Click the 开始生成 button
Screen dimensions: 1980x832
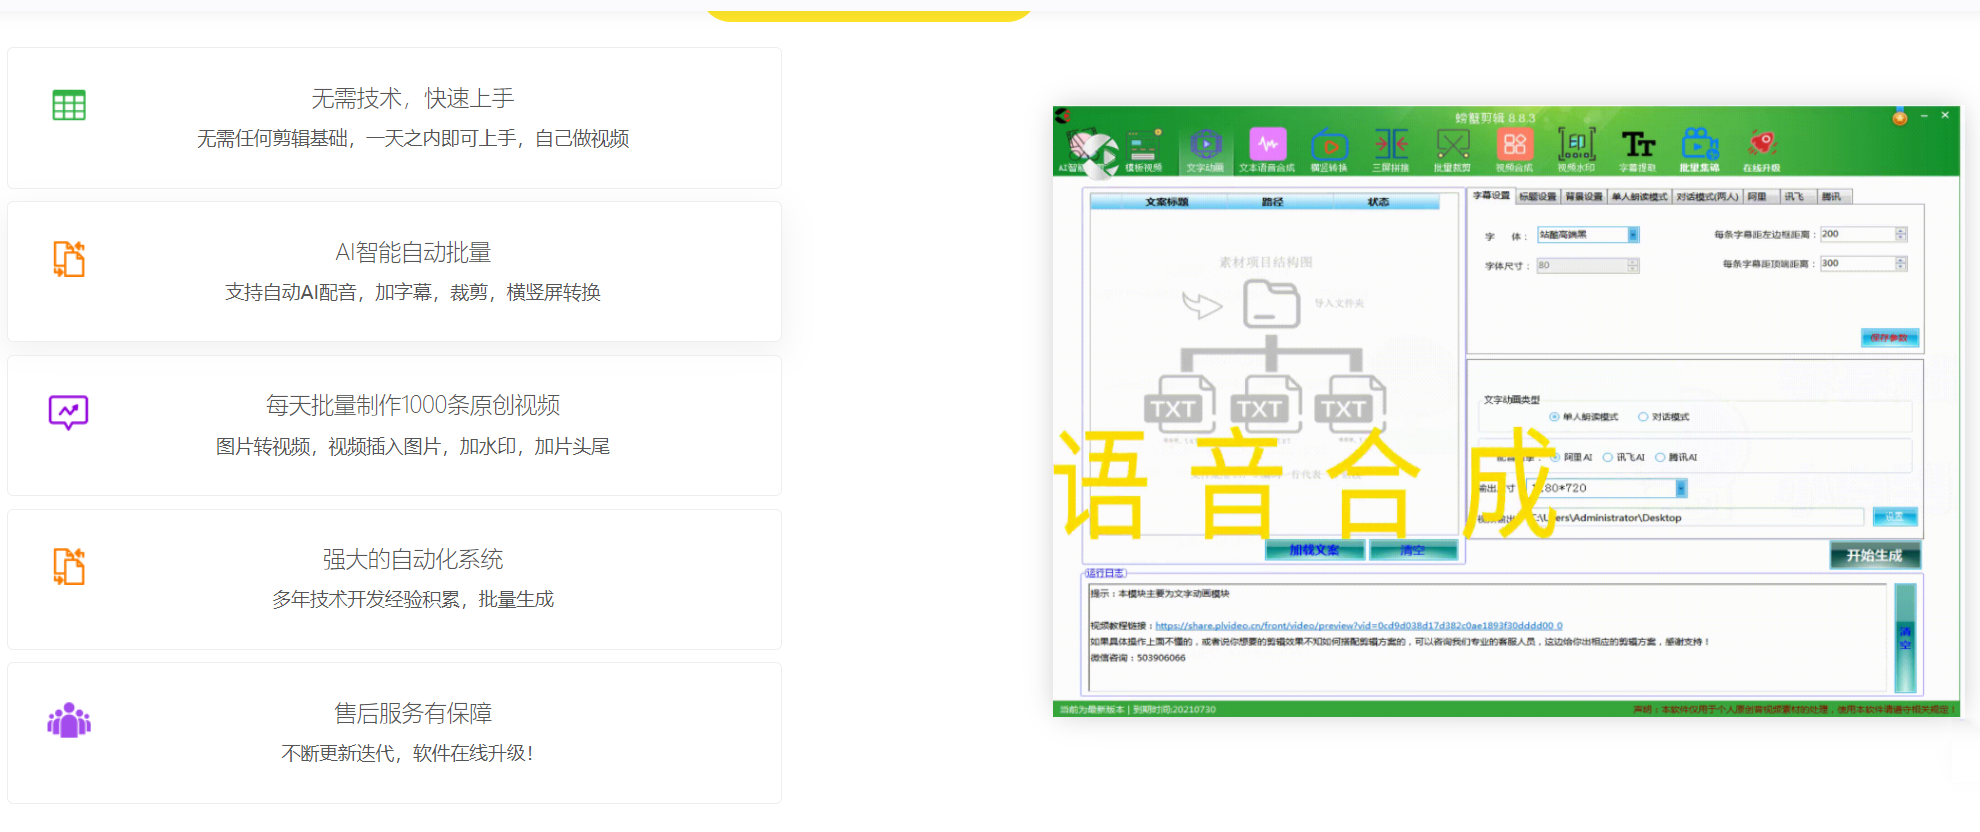pyautogui.click(x=1875, y=555)
